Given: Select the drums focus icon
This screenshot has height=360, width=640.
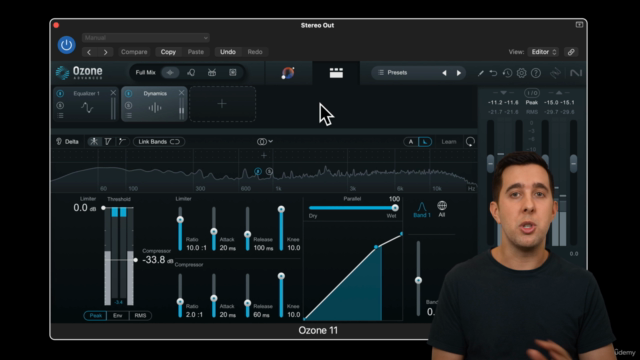Looking at the screenshot, I should point(212,73).
